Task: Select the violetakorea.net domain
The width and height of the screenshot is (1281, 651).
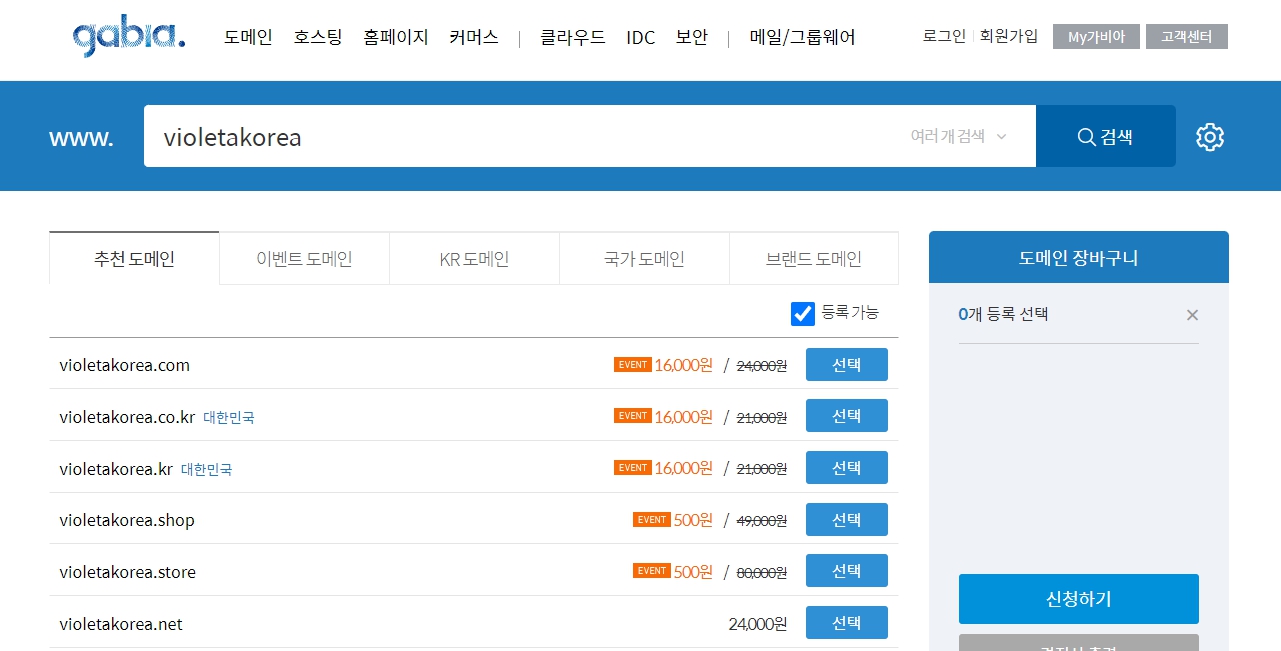Action: coord(847,623)
